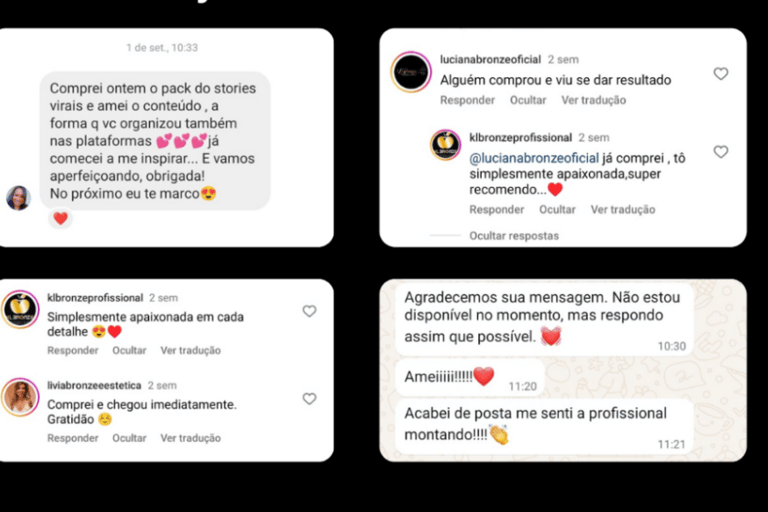Click heart reaction under the direct message
This screenshot has width=768, height=512.
60,219
